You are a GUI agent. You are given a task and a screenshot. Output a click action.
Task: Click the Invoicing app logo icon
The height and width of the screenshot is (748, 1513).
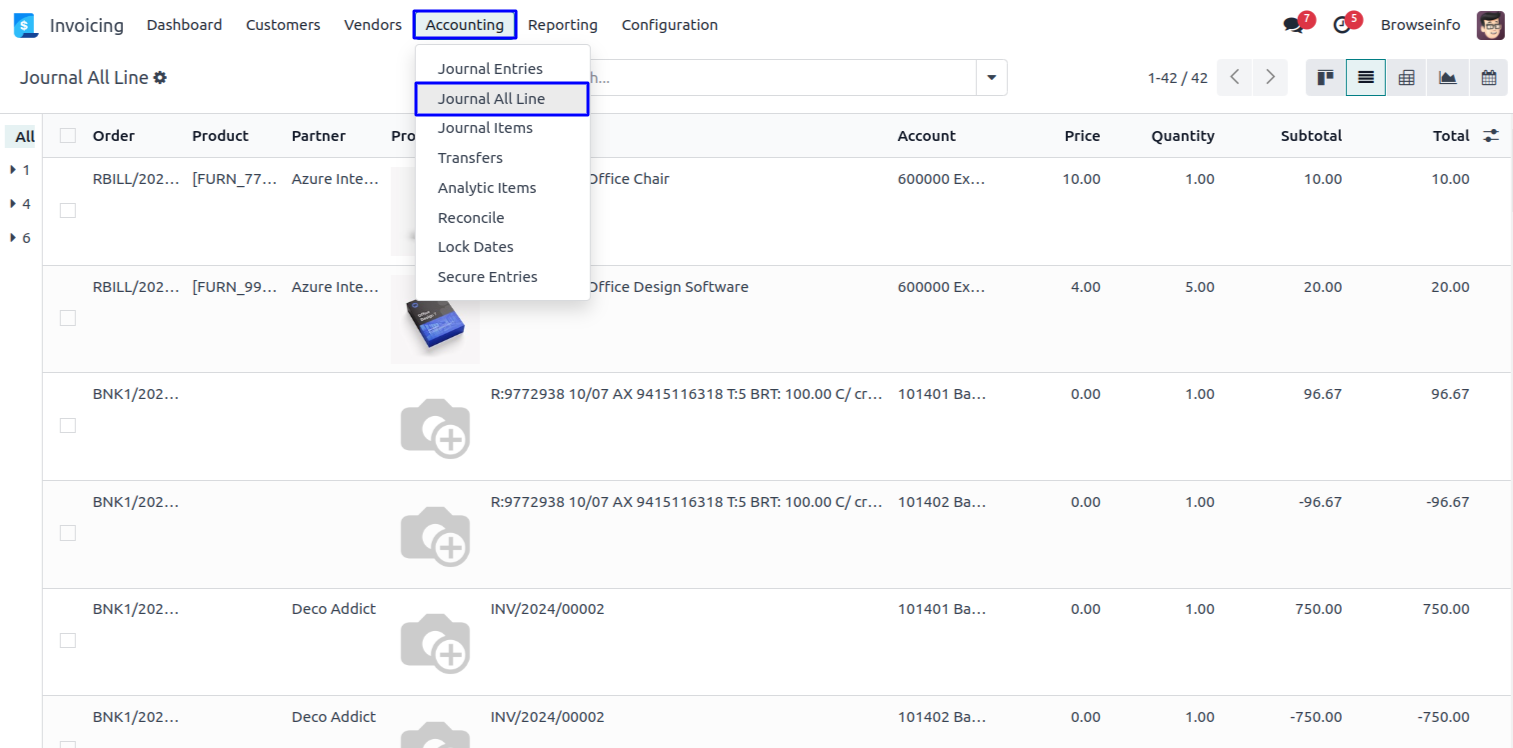[25, 25]
